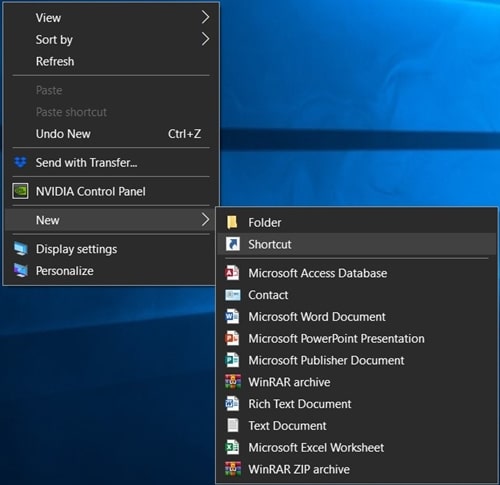Click the arrow next to New
This screenshot has height=485, width=500.
coord(205,220)
